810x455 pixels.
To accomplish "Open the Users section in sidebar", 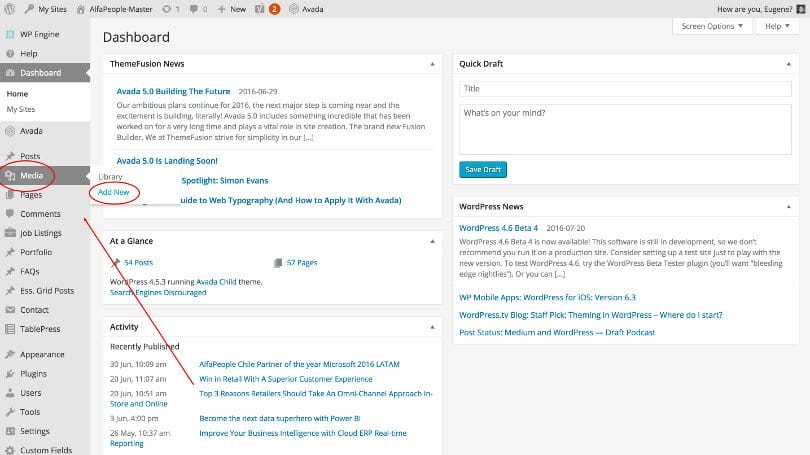I will (31, 393).
